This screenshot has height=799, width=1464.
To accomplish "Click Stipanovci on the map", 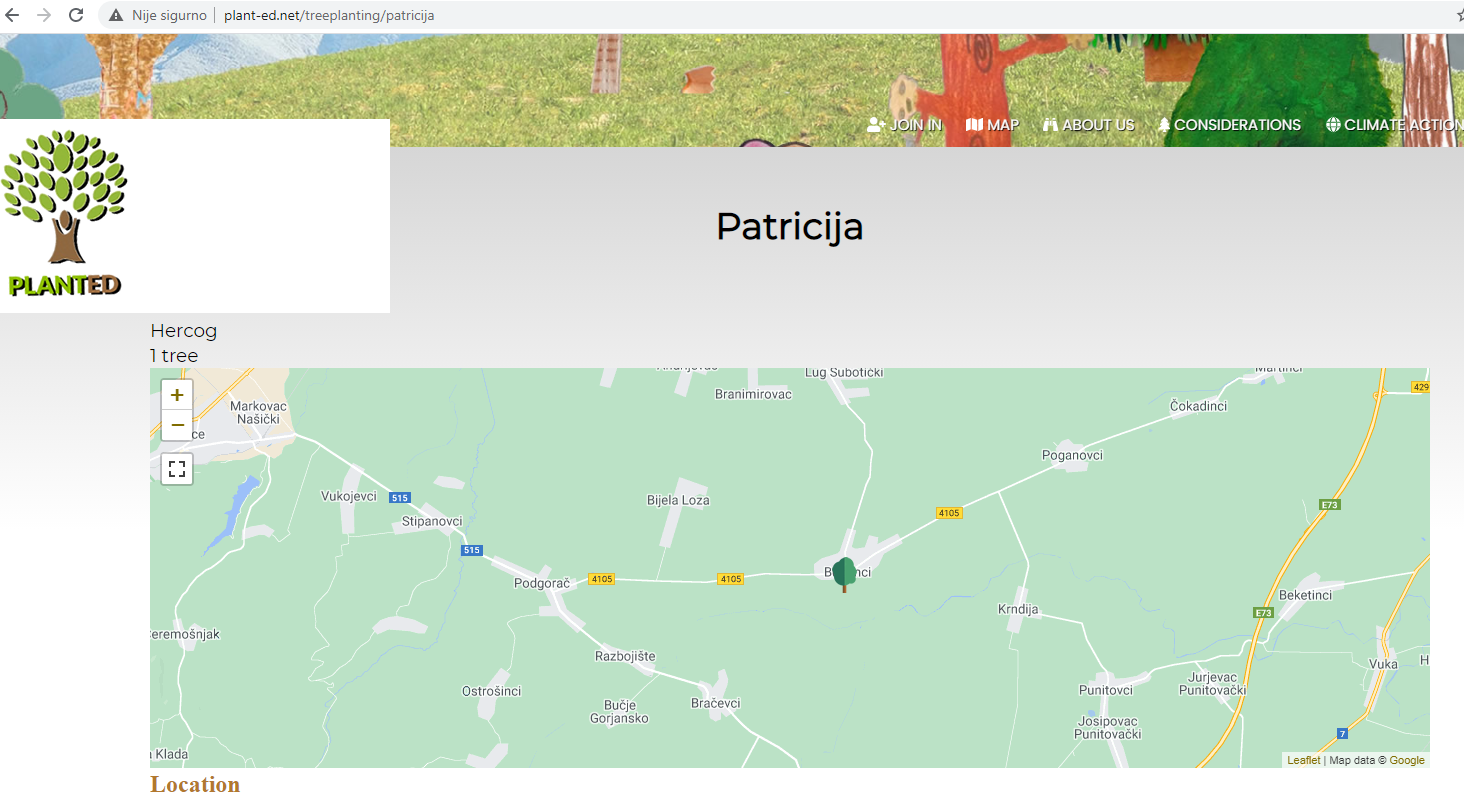I will [432, 521].
